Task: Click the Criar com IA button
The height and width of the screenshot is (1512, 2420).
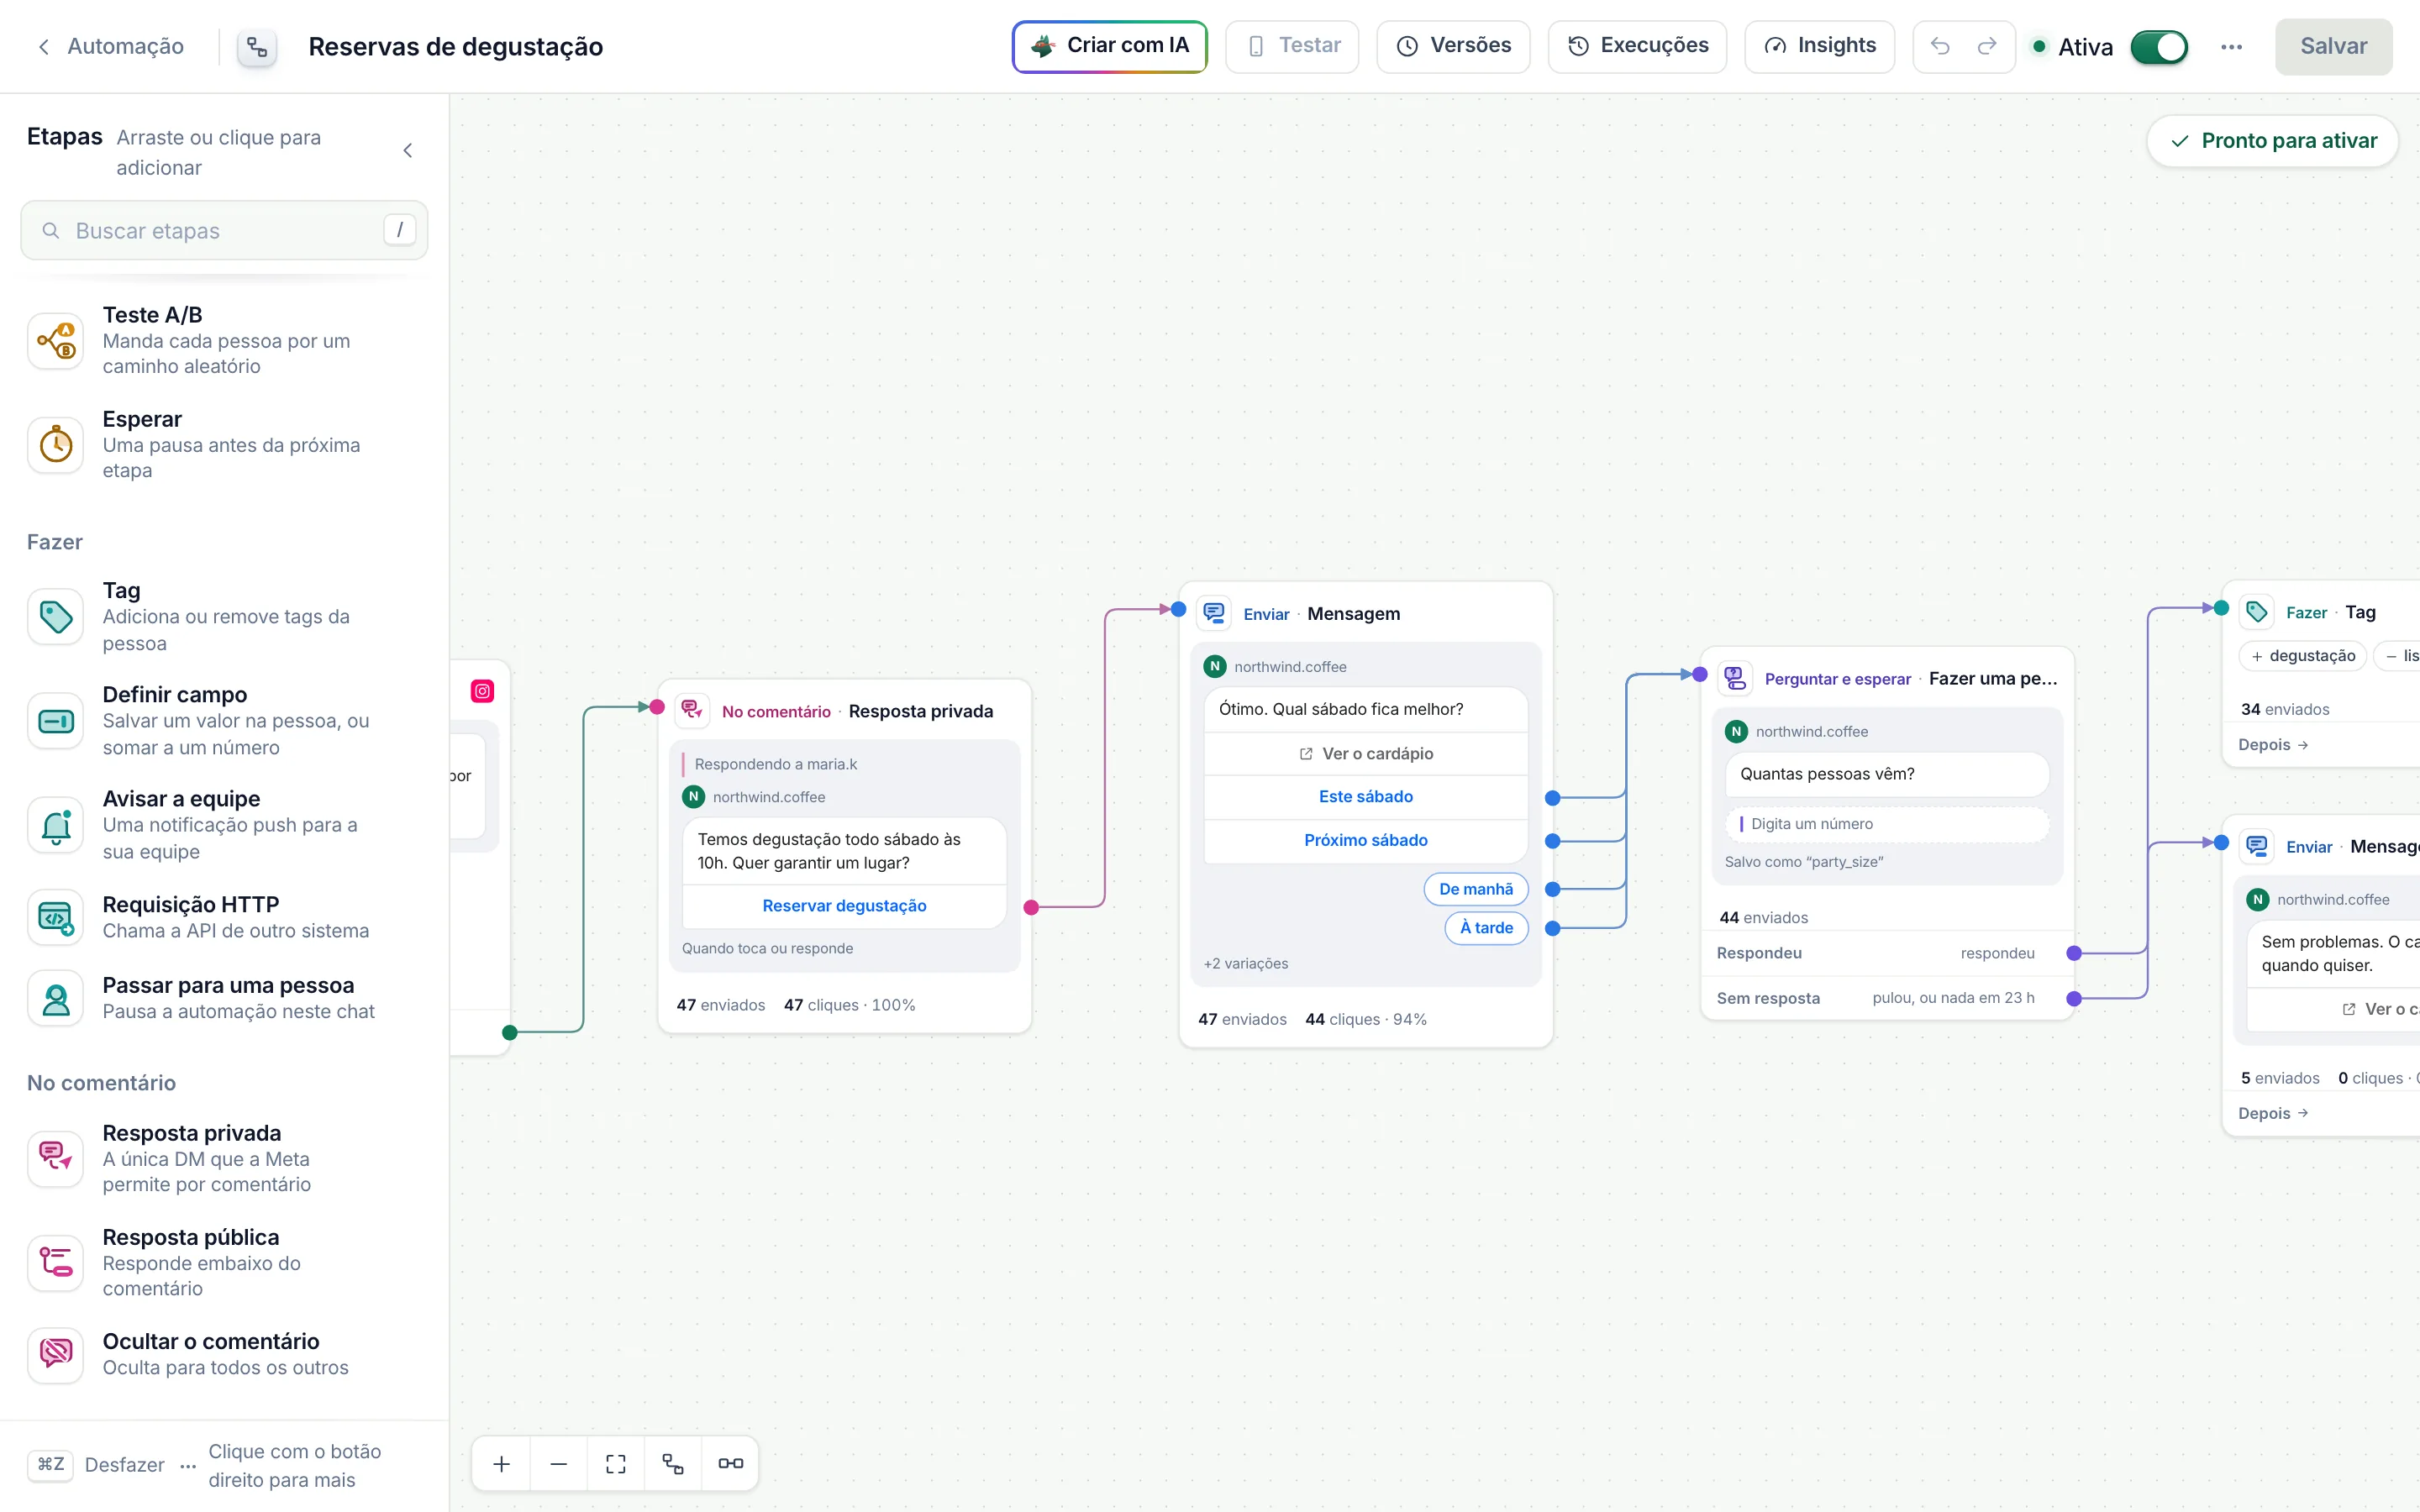Action: (1110, 46)
